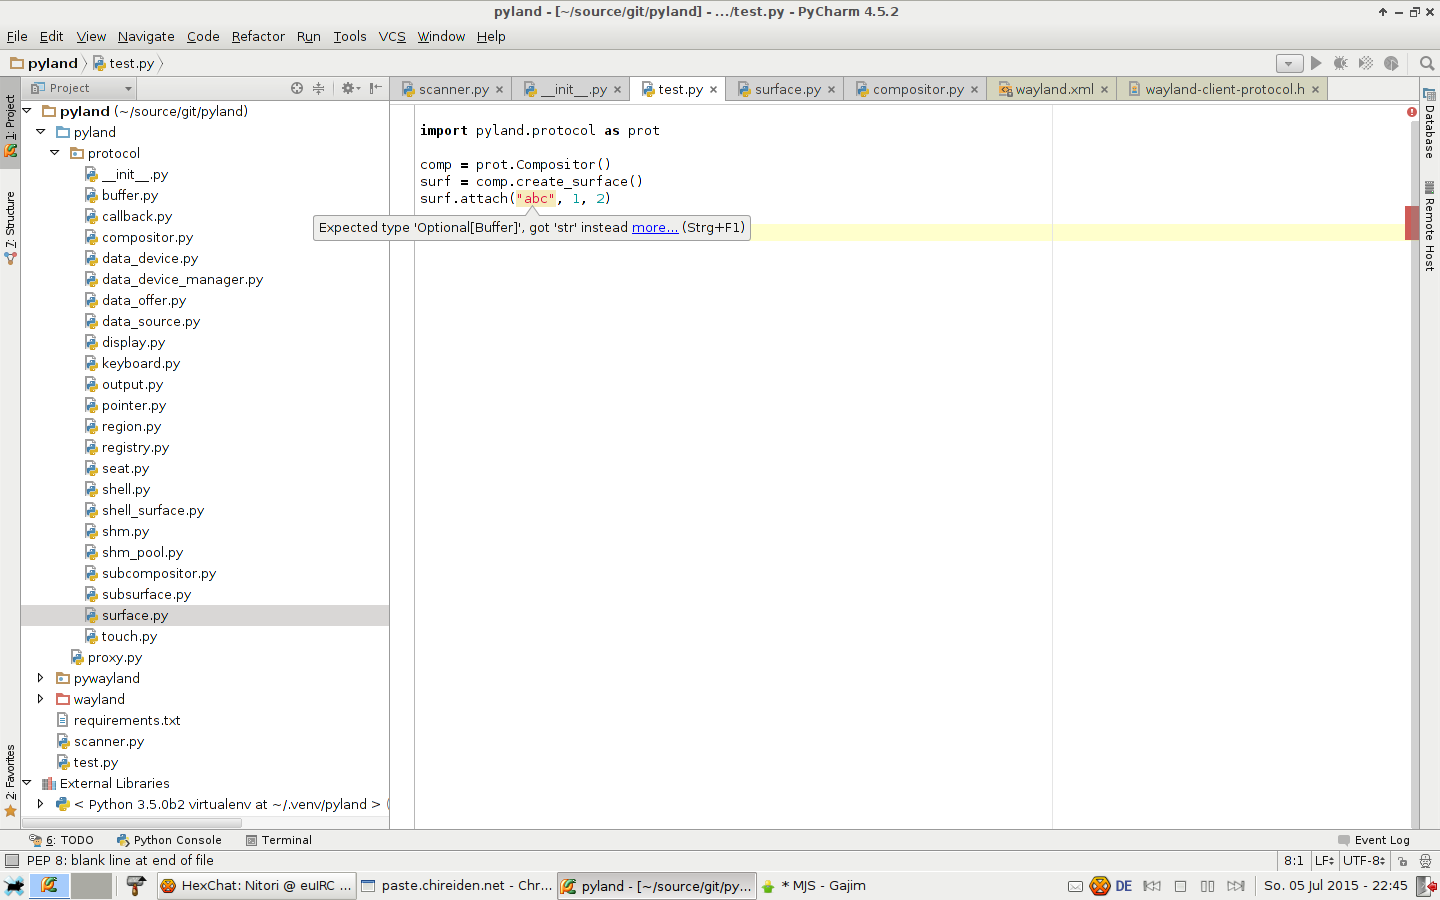The width and height of the screenshot is (1440, 900).
Task: Open Project panel gear settings
Action: (348, 88)
